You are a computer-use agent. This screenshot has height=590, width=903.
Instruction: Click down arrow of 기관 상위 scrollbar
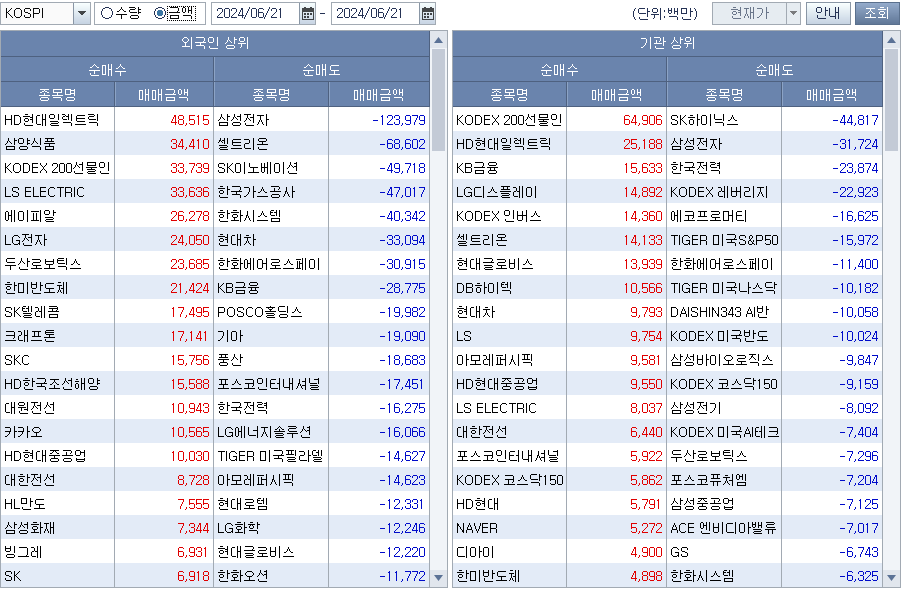[891, 577]
